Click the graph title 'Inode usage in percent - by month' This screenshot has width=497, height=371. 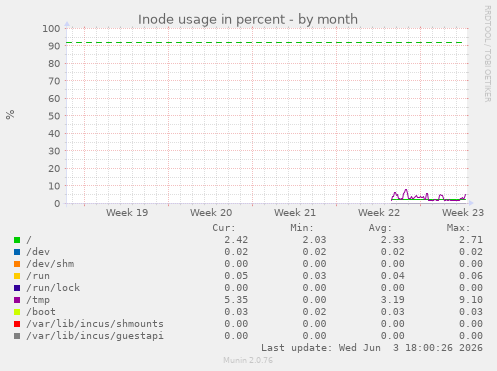click(x=248, y=20)
